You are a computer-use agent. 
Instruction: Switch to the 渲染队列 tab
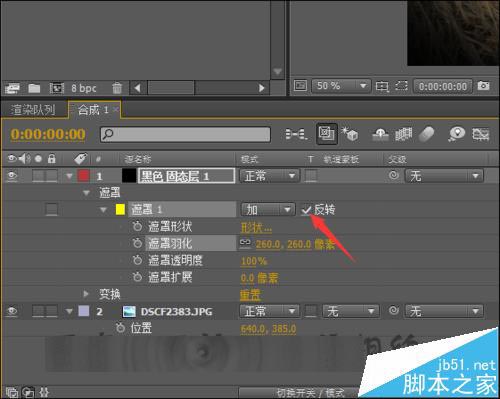[33, 110]
